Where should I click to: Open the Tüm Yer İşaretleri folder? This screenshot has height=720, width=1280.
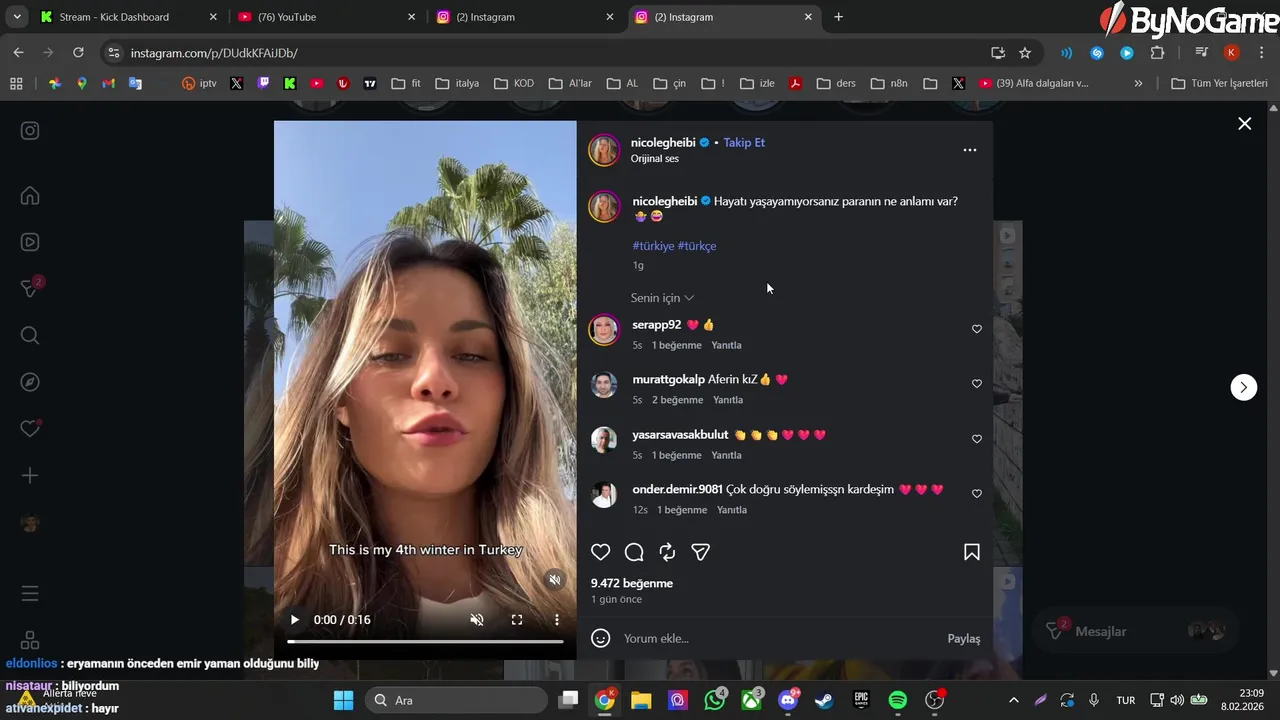(x=1219, y=83)
